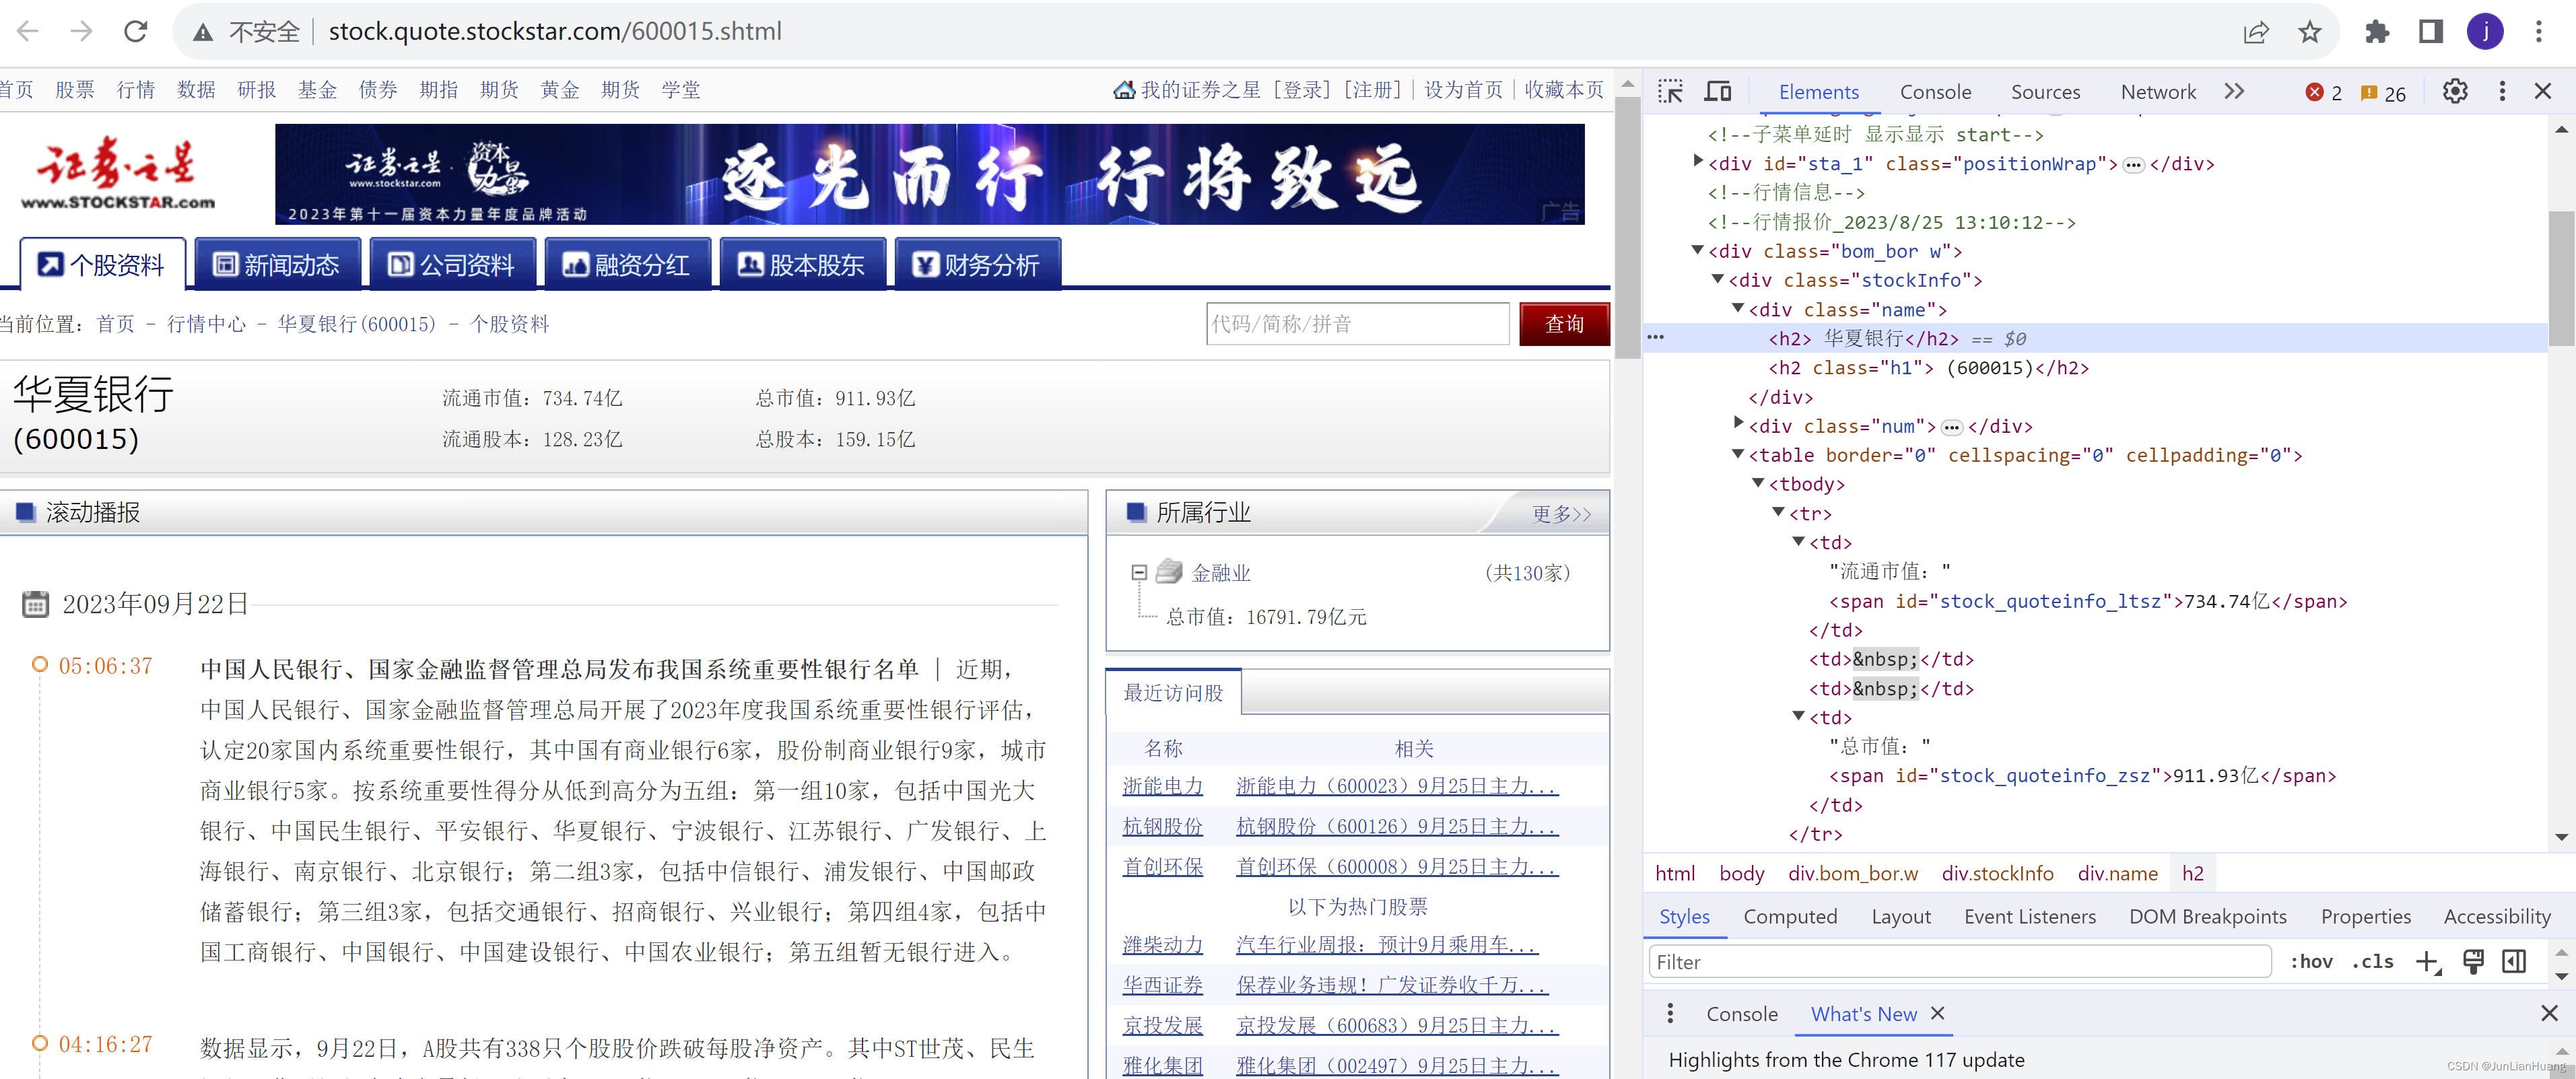Screen dimensions: 2576x1079
Task: Toggle the device emulation toolbar
Action: (1718, 91)
